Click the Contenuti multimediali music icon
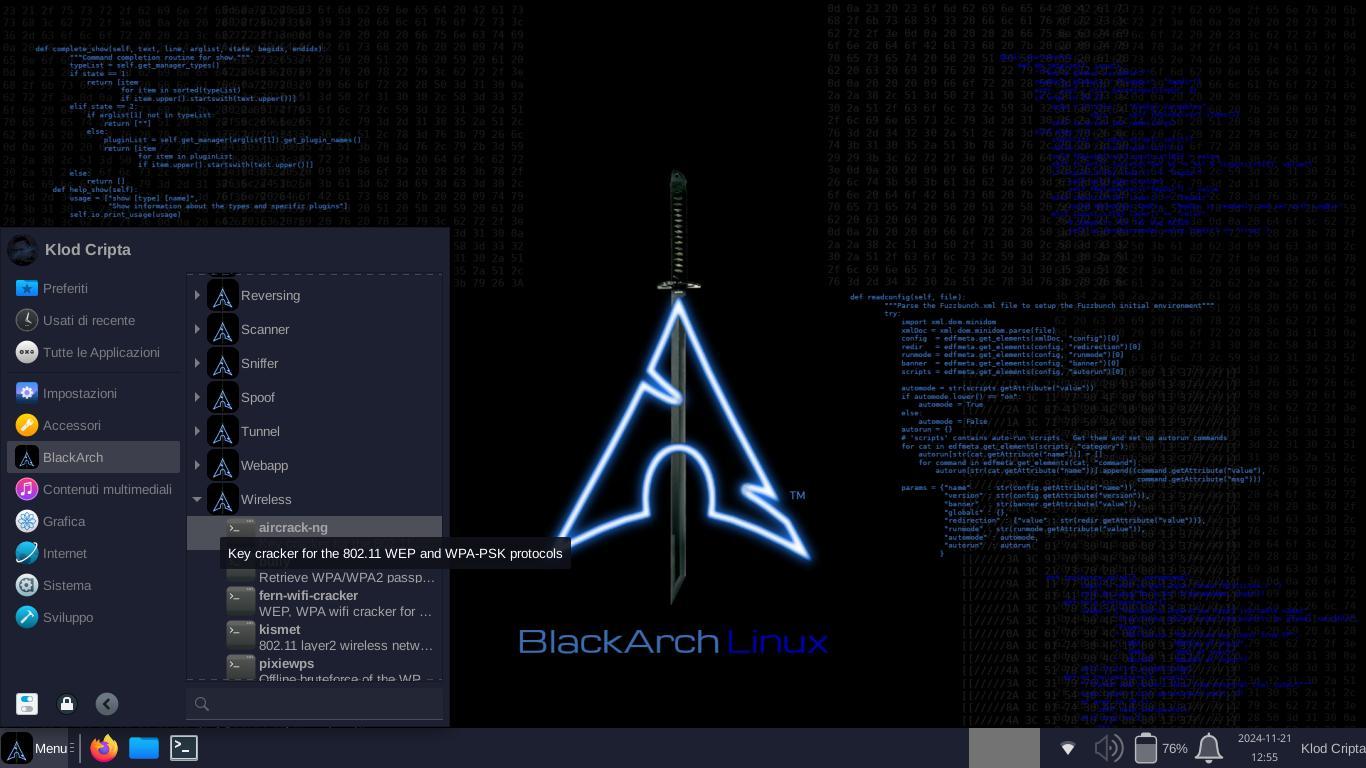Image resolution: width=1366 pixels, height=768 pixels. (x=27, y=489)
